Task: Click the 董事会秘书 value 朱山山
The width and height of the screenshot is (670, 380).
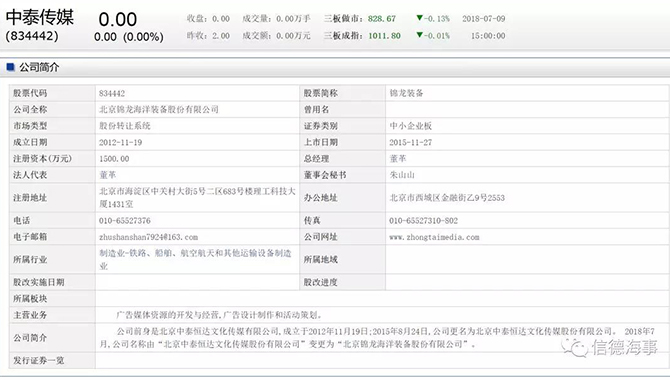Action: coord(402,175)
